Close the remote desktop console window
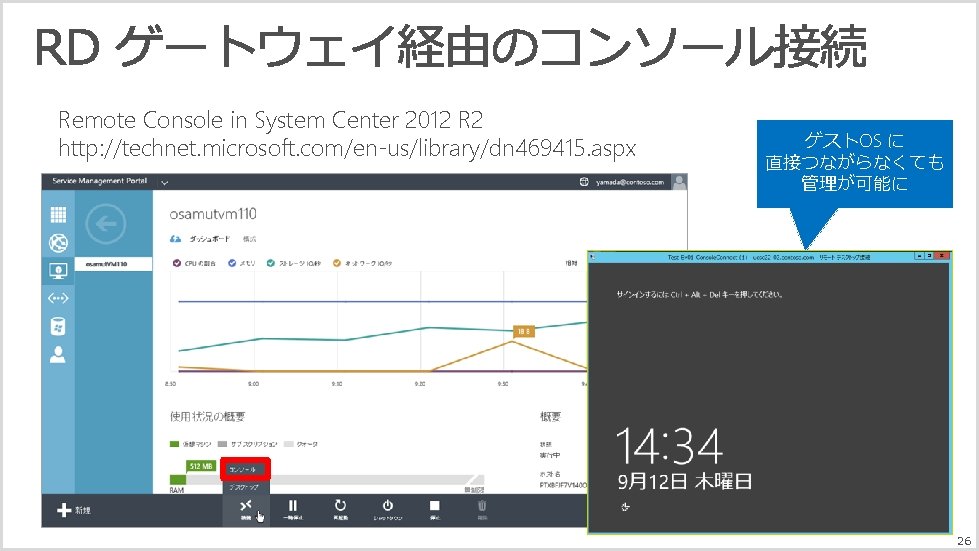979x551 pixels. [x=942, y=256]
